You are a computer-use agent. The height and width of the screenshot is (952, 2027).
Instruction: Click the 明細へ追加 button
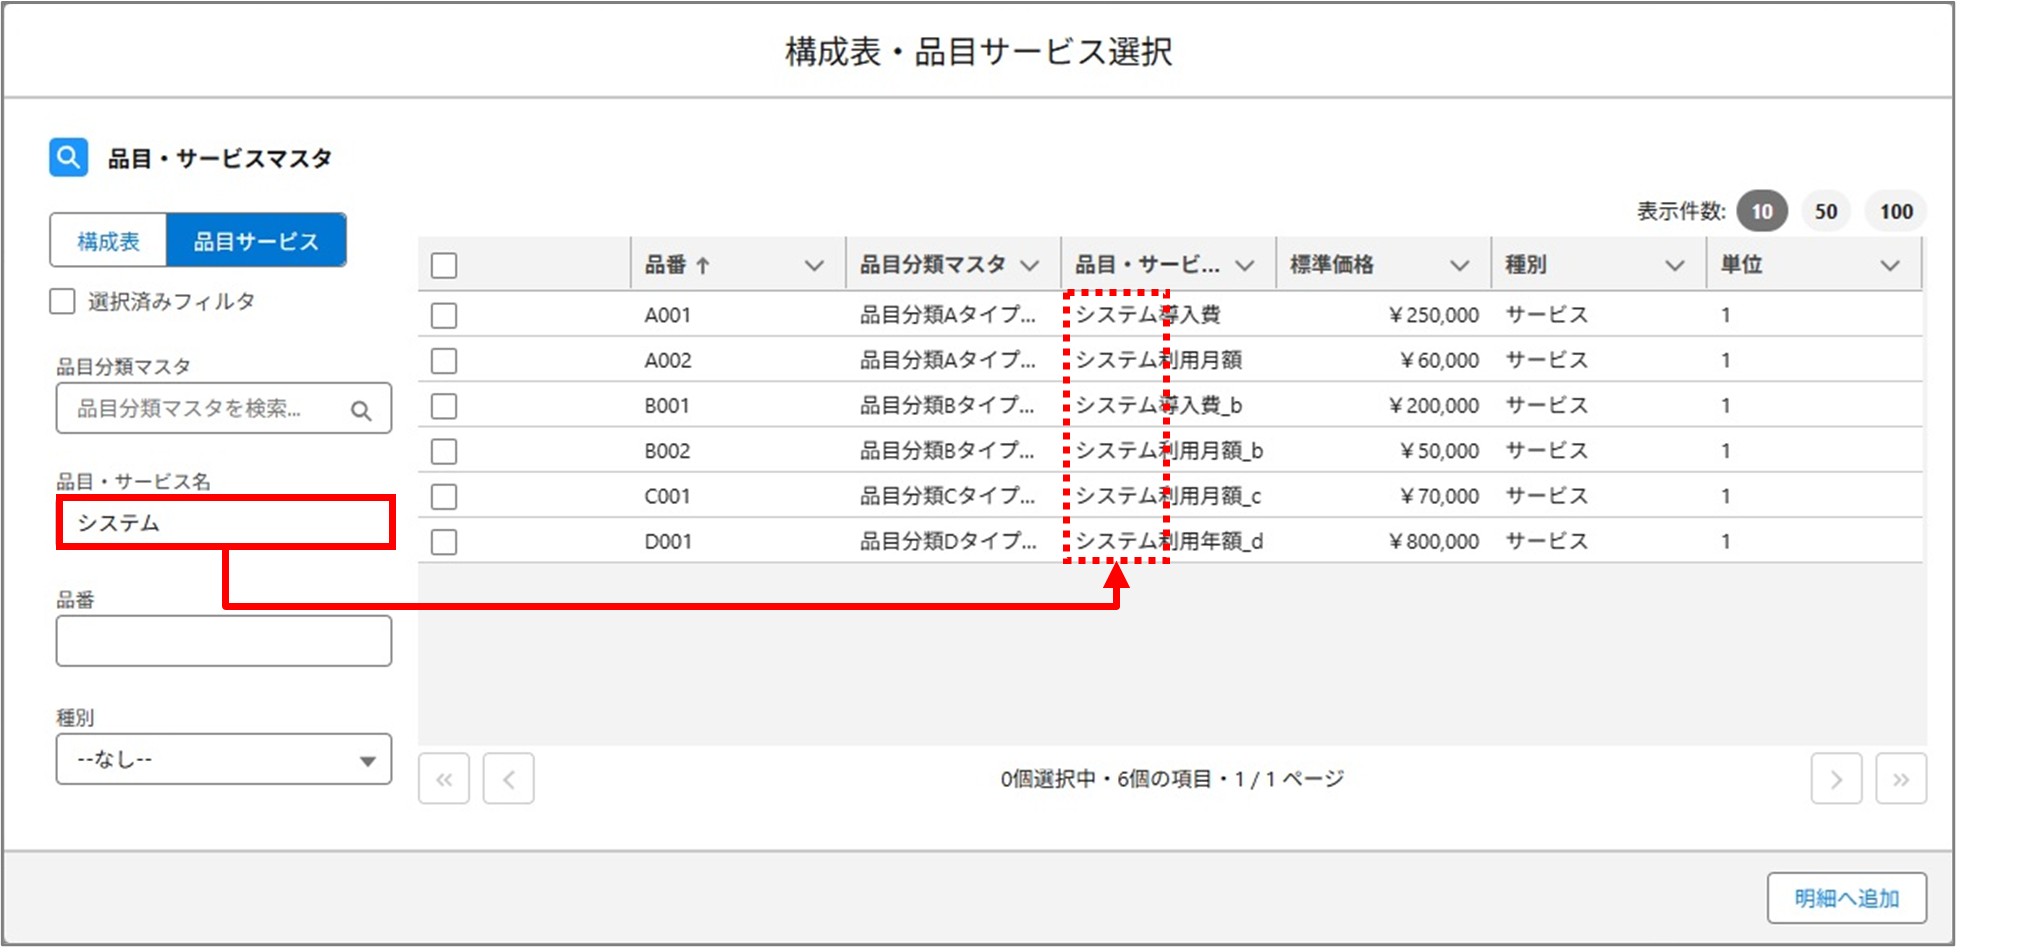pyautogui.click(x=1848, y=897)
